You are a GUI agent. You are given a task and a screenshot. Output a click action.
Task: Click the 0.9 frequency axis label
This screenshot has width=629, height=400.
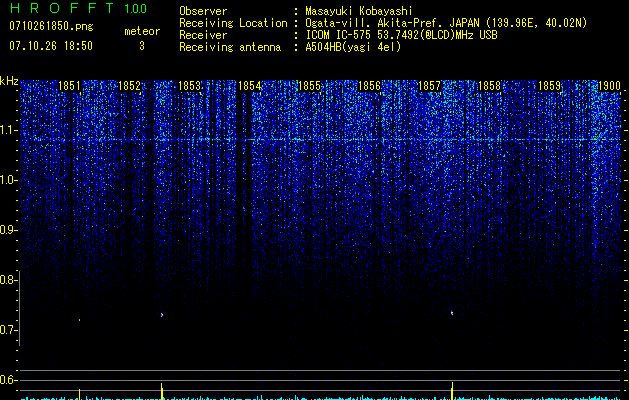pos(7,230)
